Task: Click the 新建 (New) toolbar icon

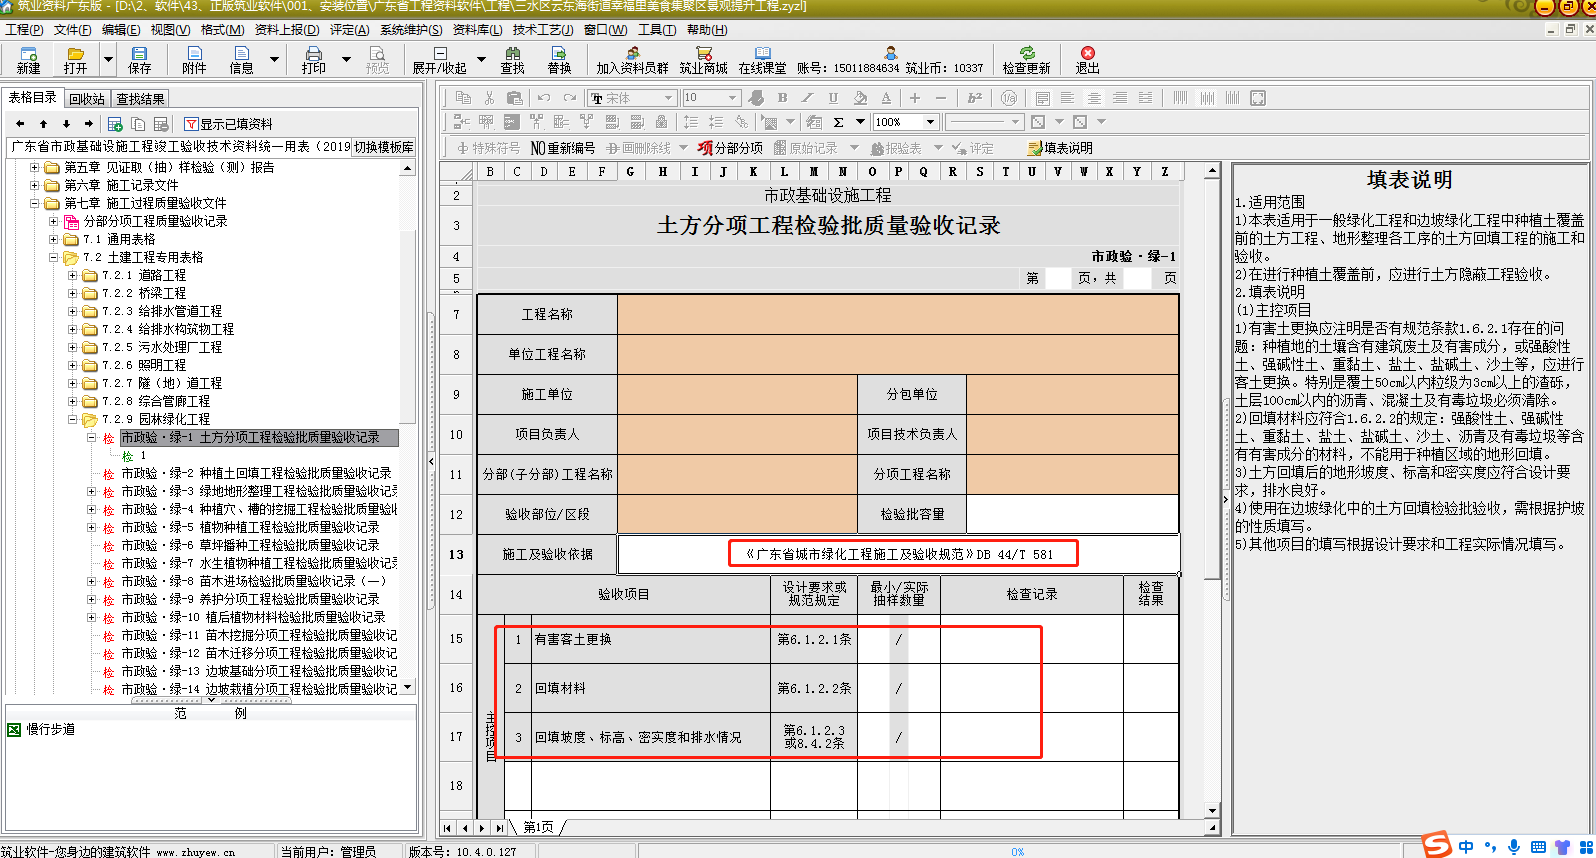Action: pos(28,60)
